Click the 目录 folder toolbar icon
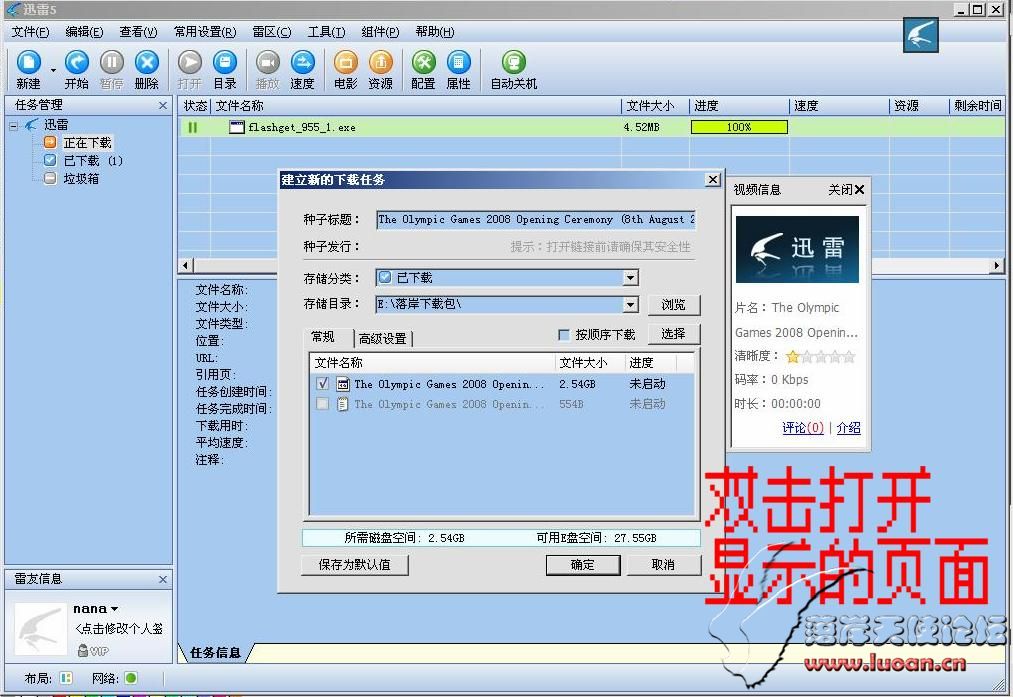The width and height of the screenshot is (1013, 697). [x=225, y=63]
